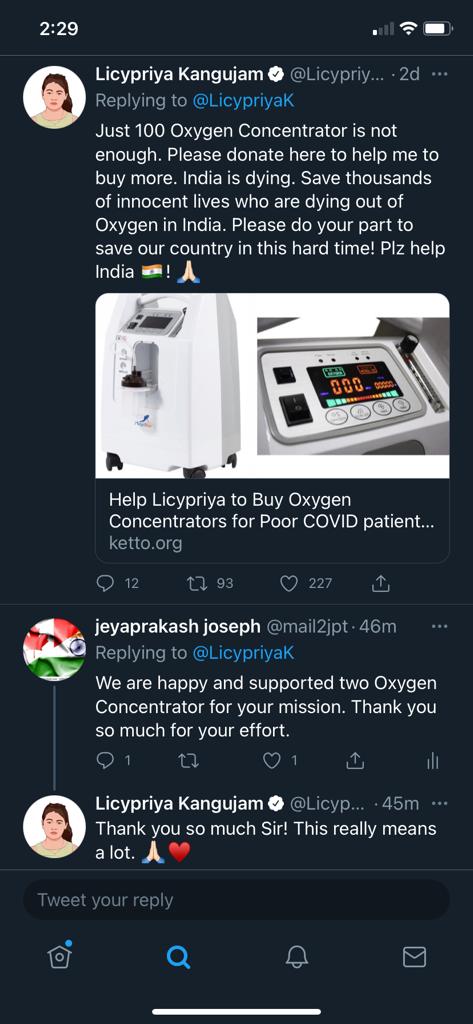Open more options on the 45m reply
This screenshot has width=473, height=1024.
coord(440,803)
